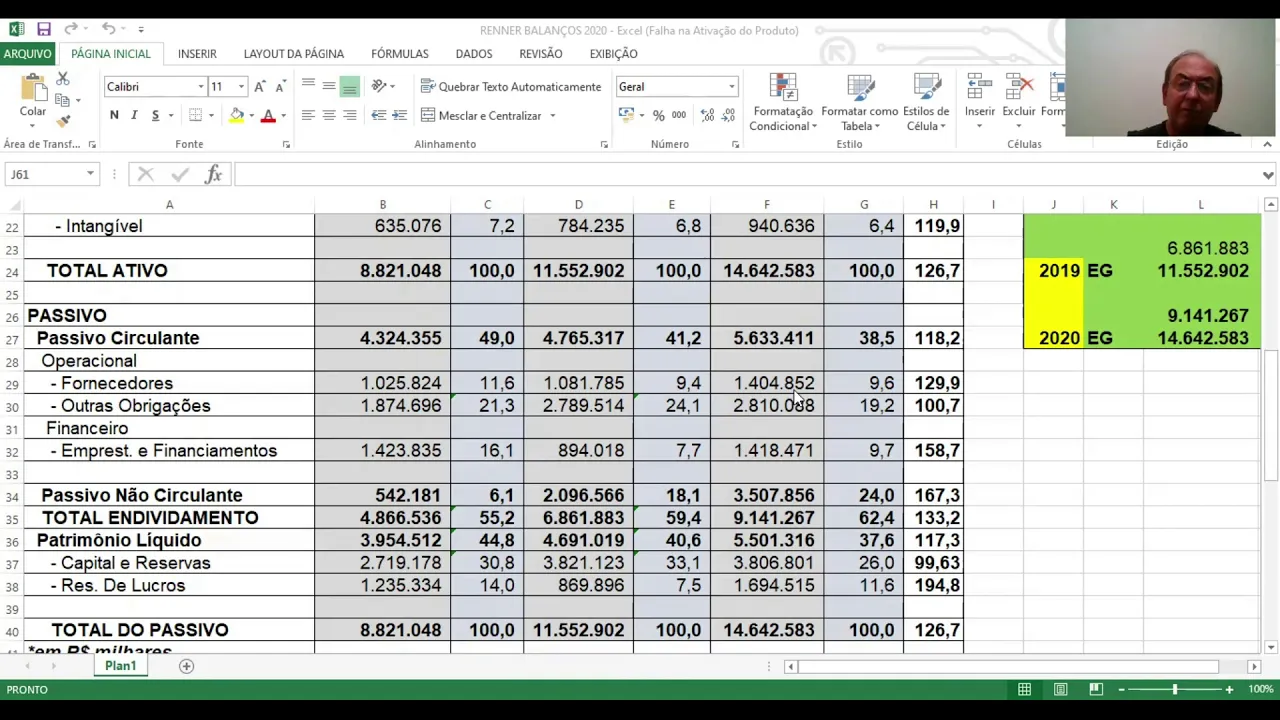Click the formula bar input field
The width and height of the screenshot is (1280, 720).
coord(745,174)
